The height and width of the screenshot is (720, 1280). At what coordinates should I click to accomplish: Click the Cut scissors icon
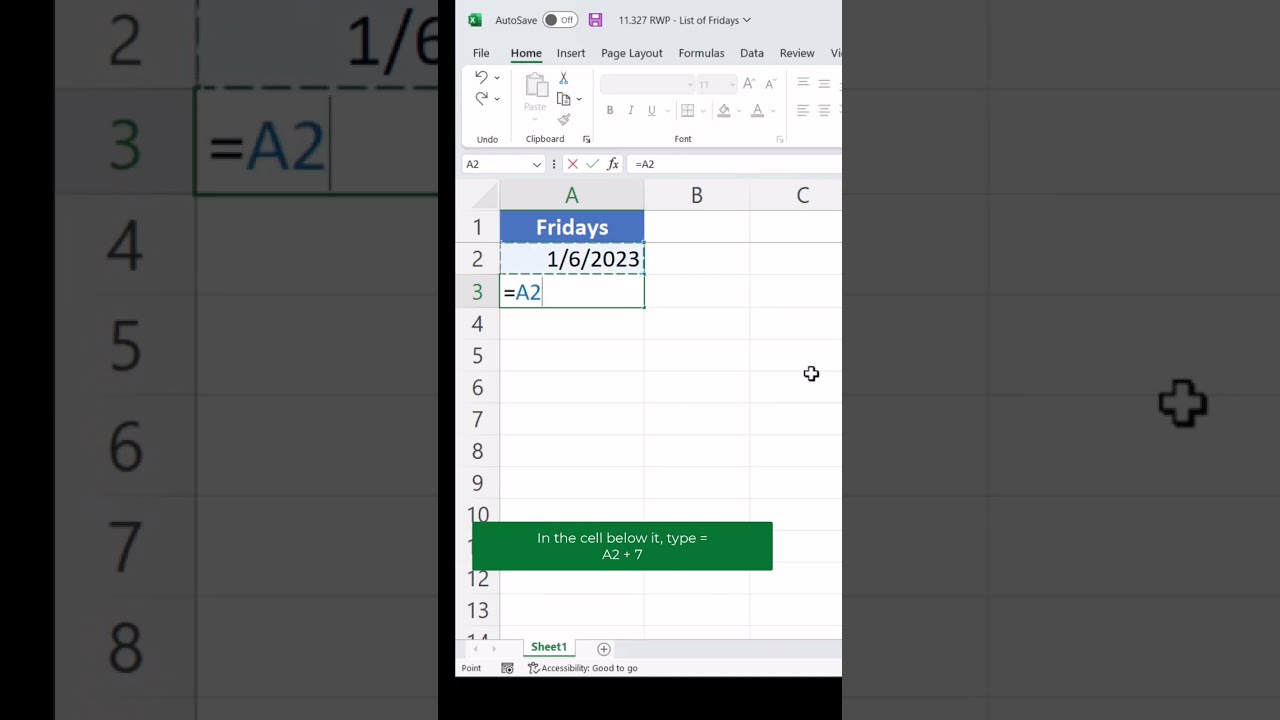(x=564, y=78)
